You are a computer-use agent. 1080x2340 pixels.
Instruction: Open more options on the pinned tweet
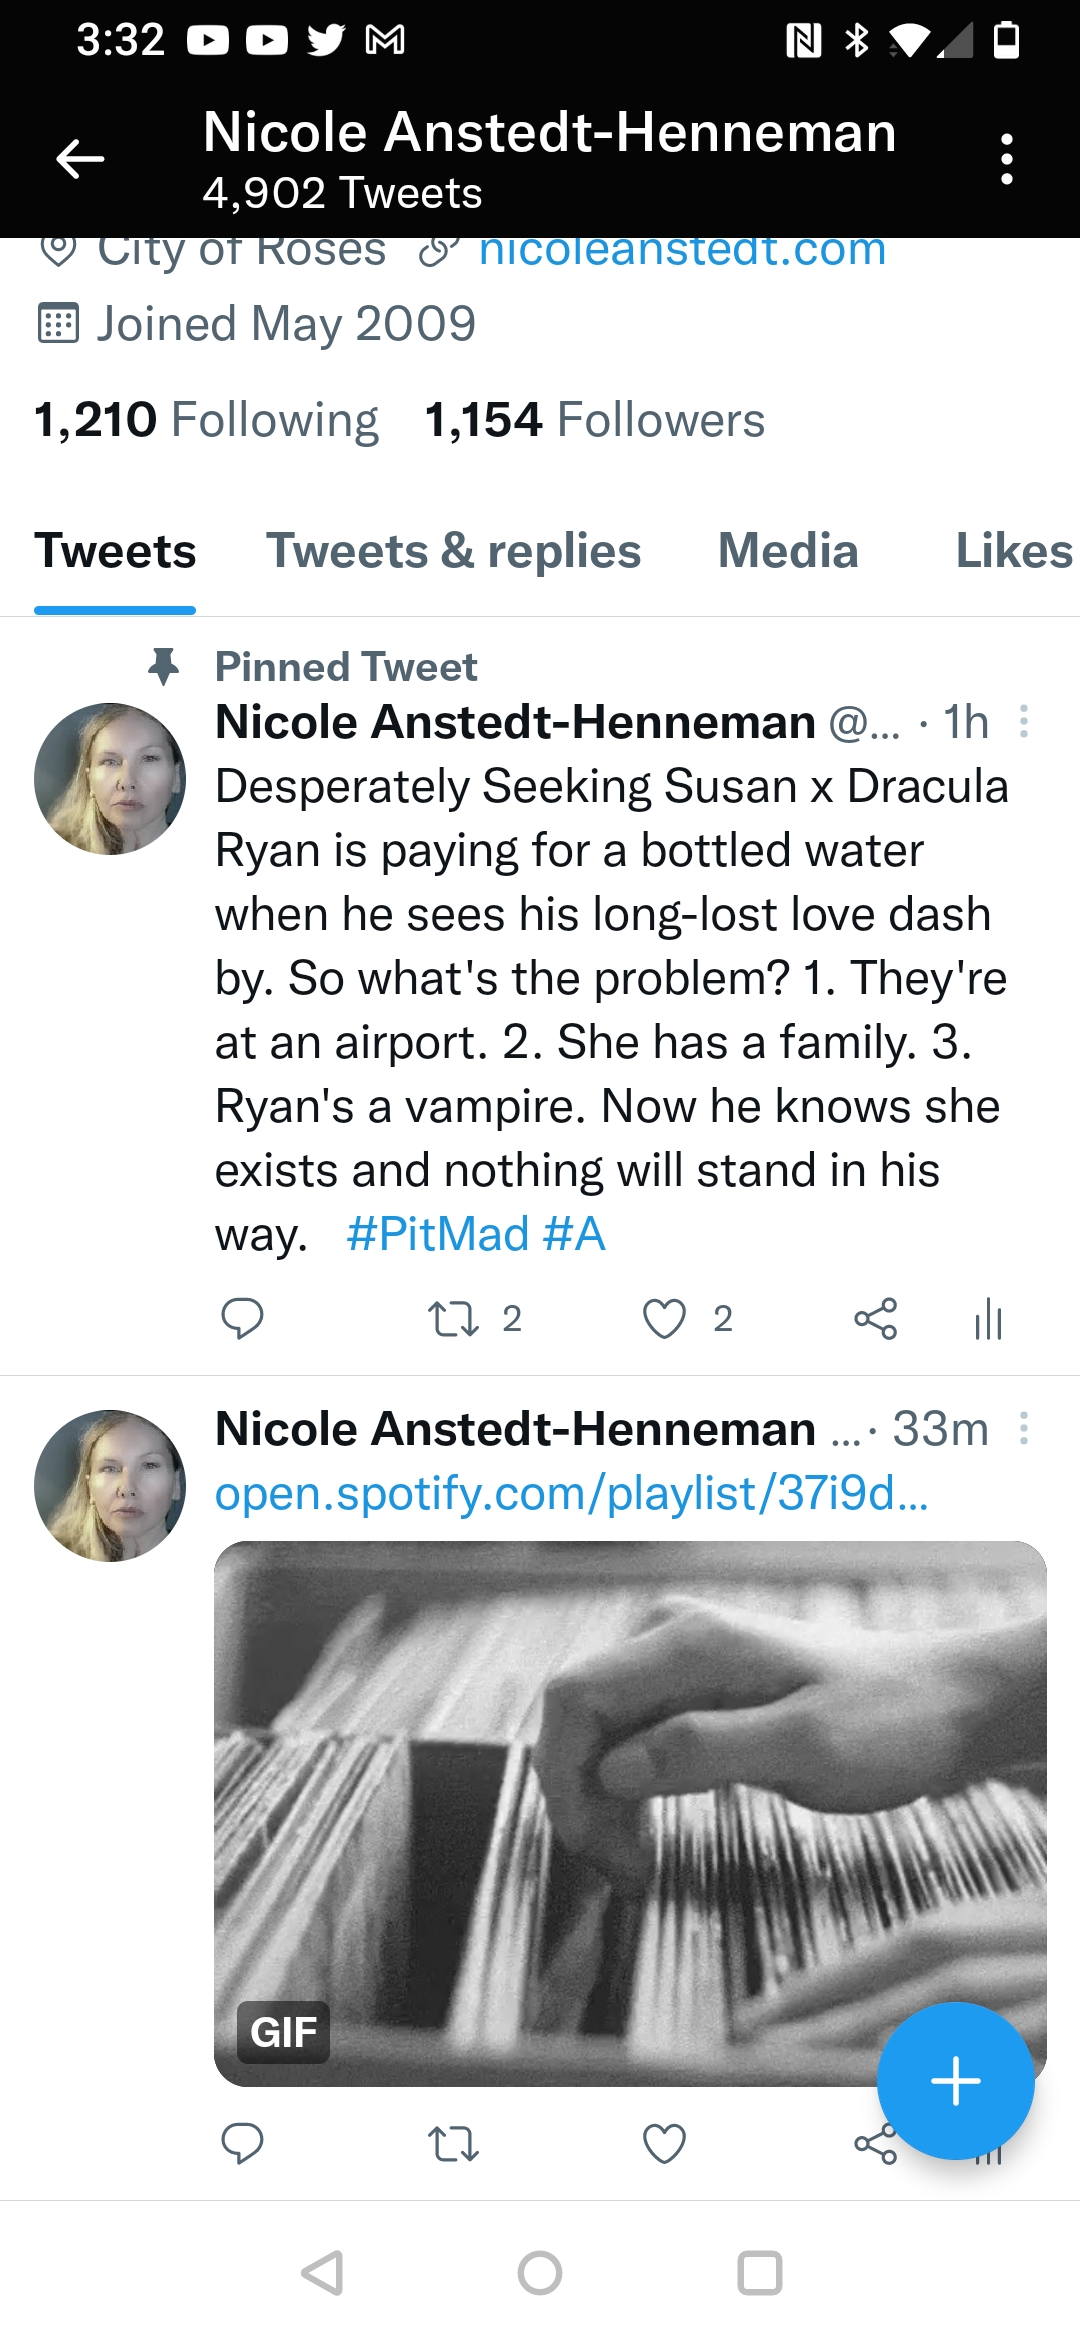click(1023, 721)
